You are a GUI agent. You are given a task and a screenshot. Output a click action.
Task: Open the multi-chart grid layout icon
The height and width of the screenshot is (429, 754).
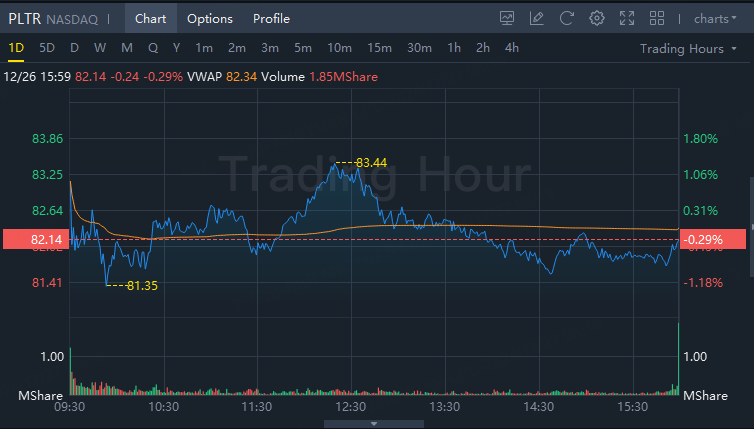pos(657,18)
